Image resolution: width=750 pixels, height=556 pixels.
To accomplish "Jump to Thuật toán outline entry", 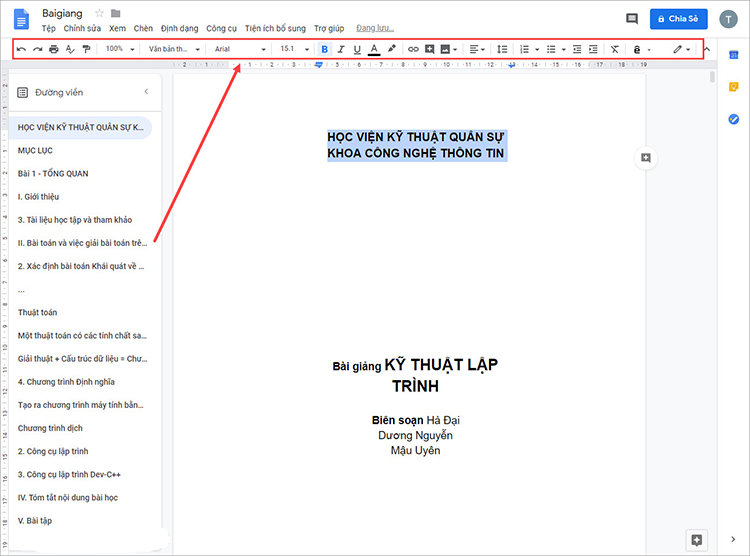I will click(x=37, y=312).
